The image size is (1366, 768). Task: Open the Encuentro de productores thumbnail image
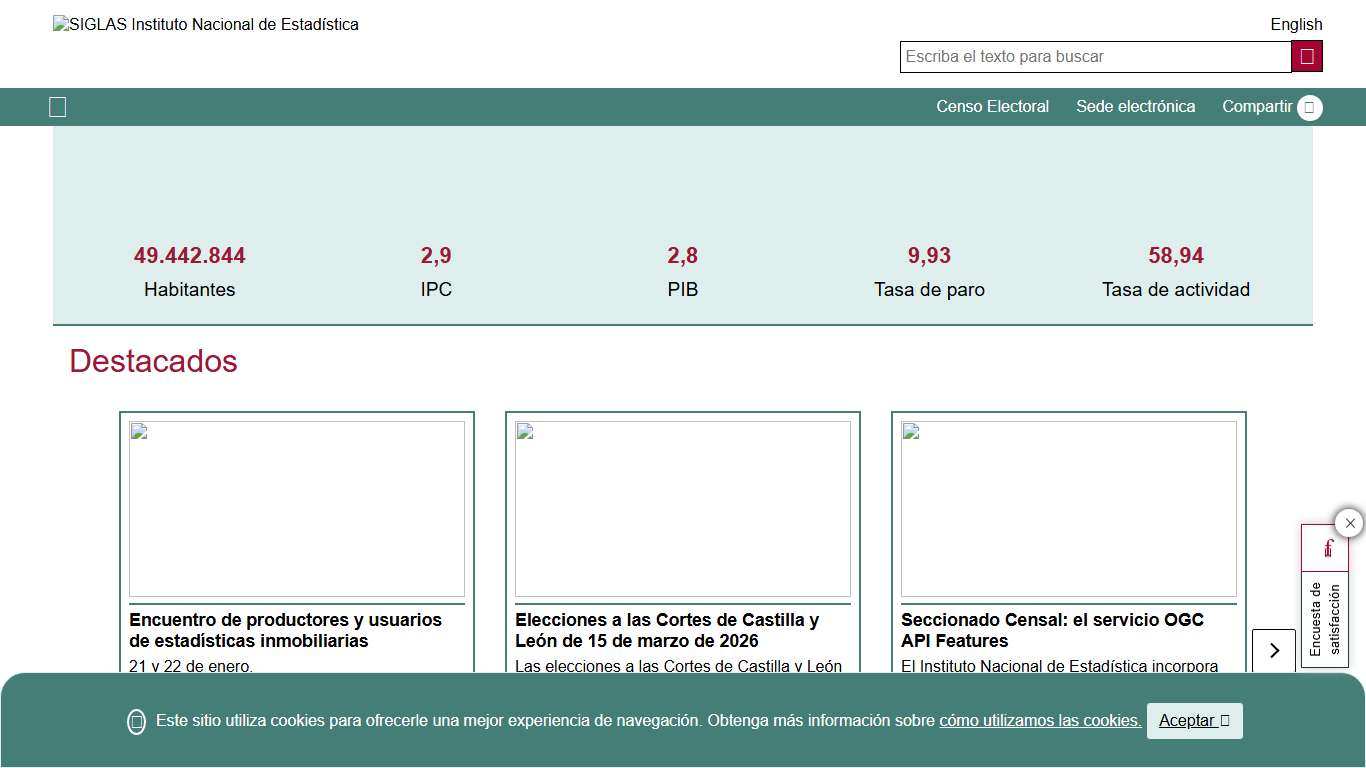pyautogui.click(x=297, y=509)
